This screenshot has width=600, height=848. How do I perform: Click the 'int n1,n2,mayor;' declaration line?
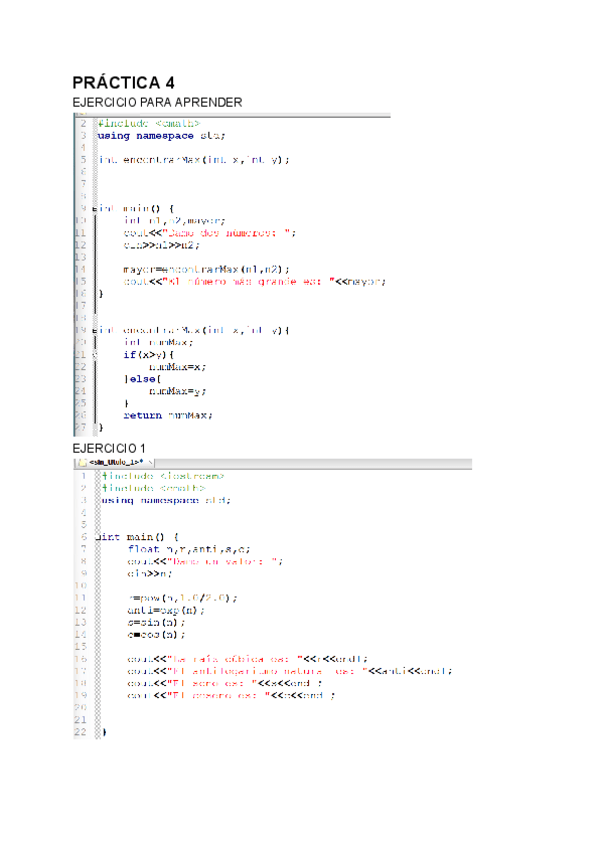(174, 221)
